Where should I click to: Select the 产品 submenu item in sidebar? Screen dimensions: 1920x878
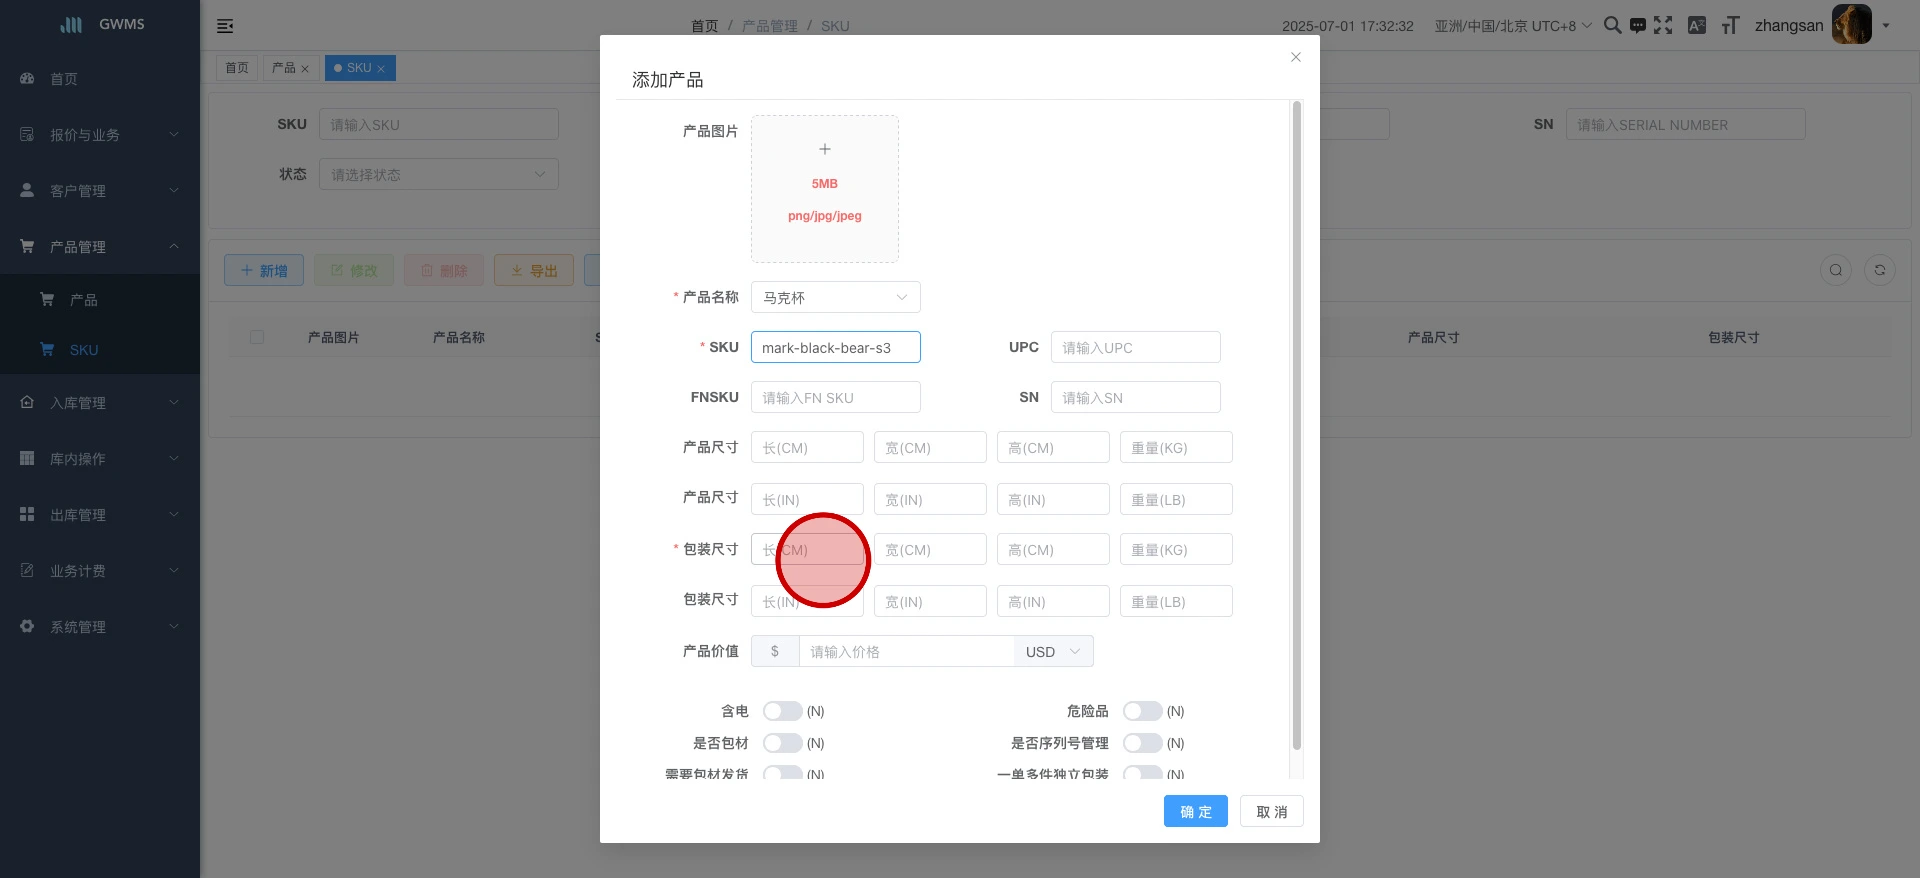click(84, 300)
